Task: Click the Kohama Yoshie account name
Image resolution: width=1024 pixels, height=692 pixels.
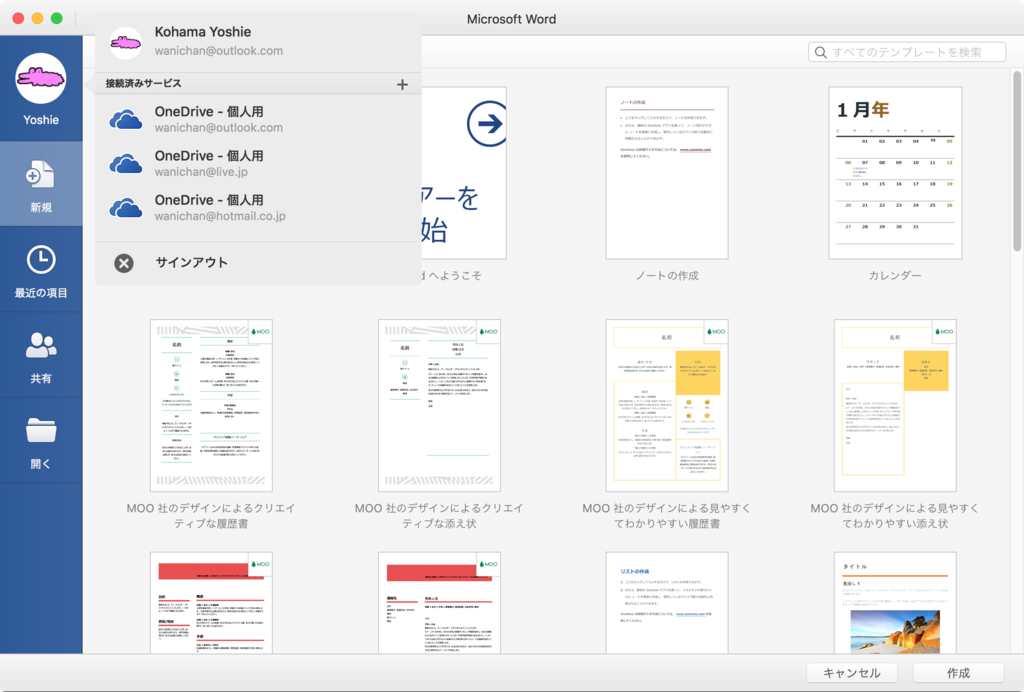Action: click(x=202, y=32)
